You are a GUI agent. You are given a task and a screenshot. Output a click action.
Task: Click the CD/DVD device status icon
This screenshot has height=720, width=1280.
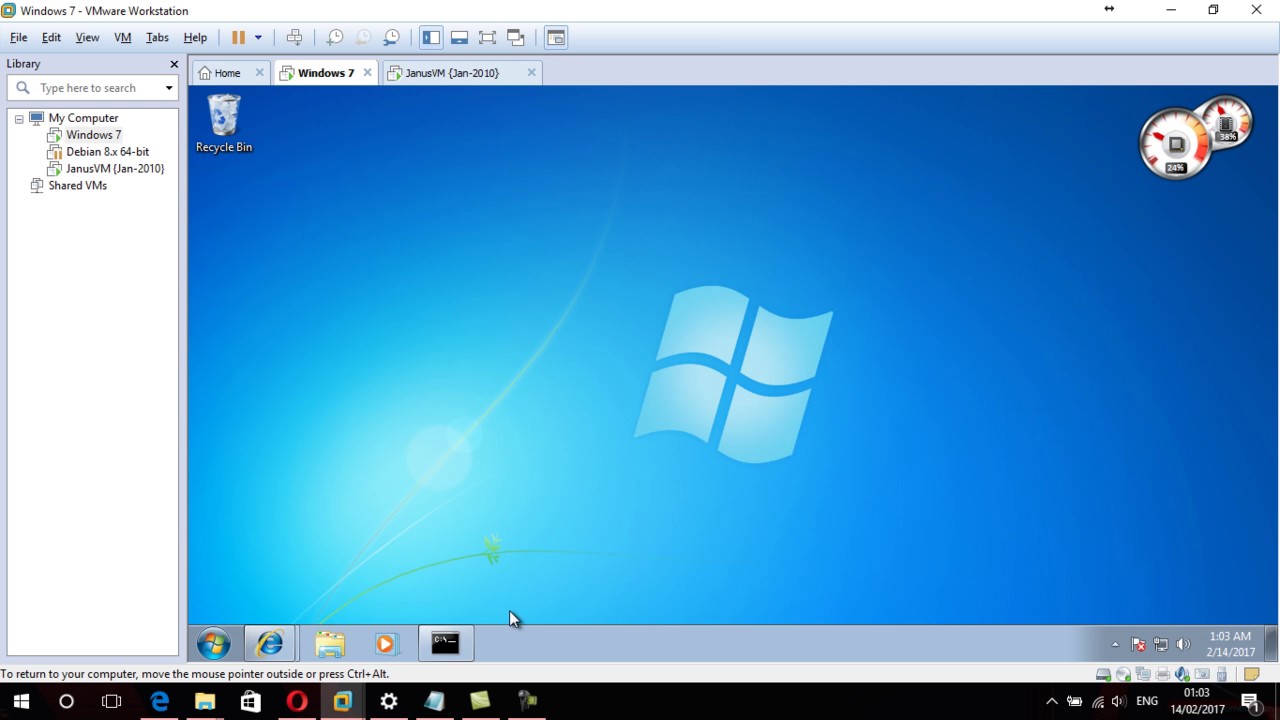pos(1123,674)
